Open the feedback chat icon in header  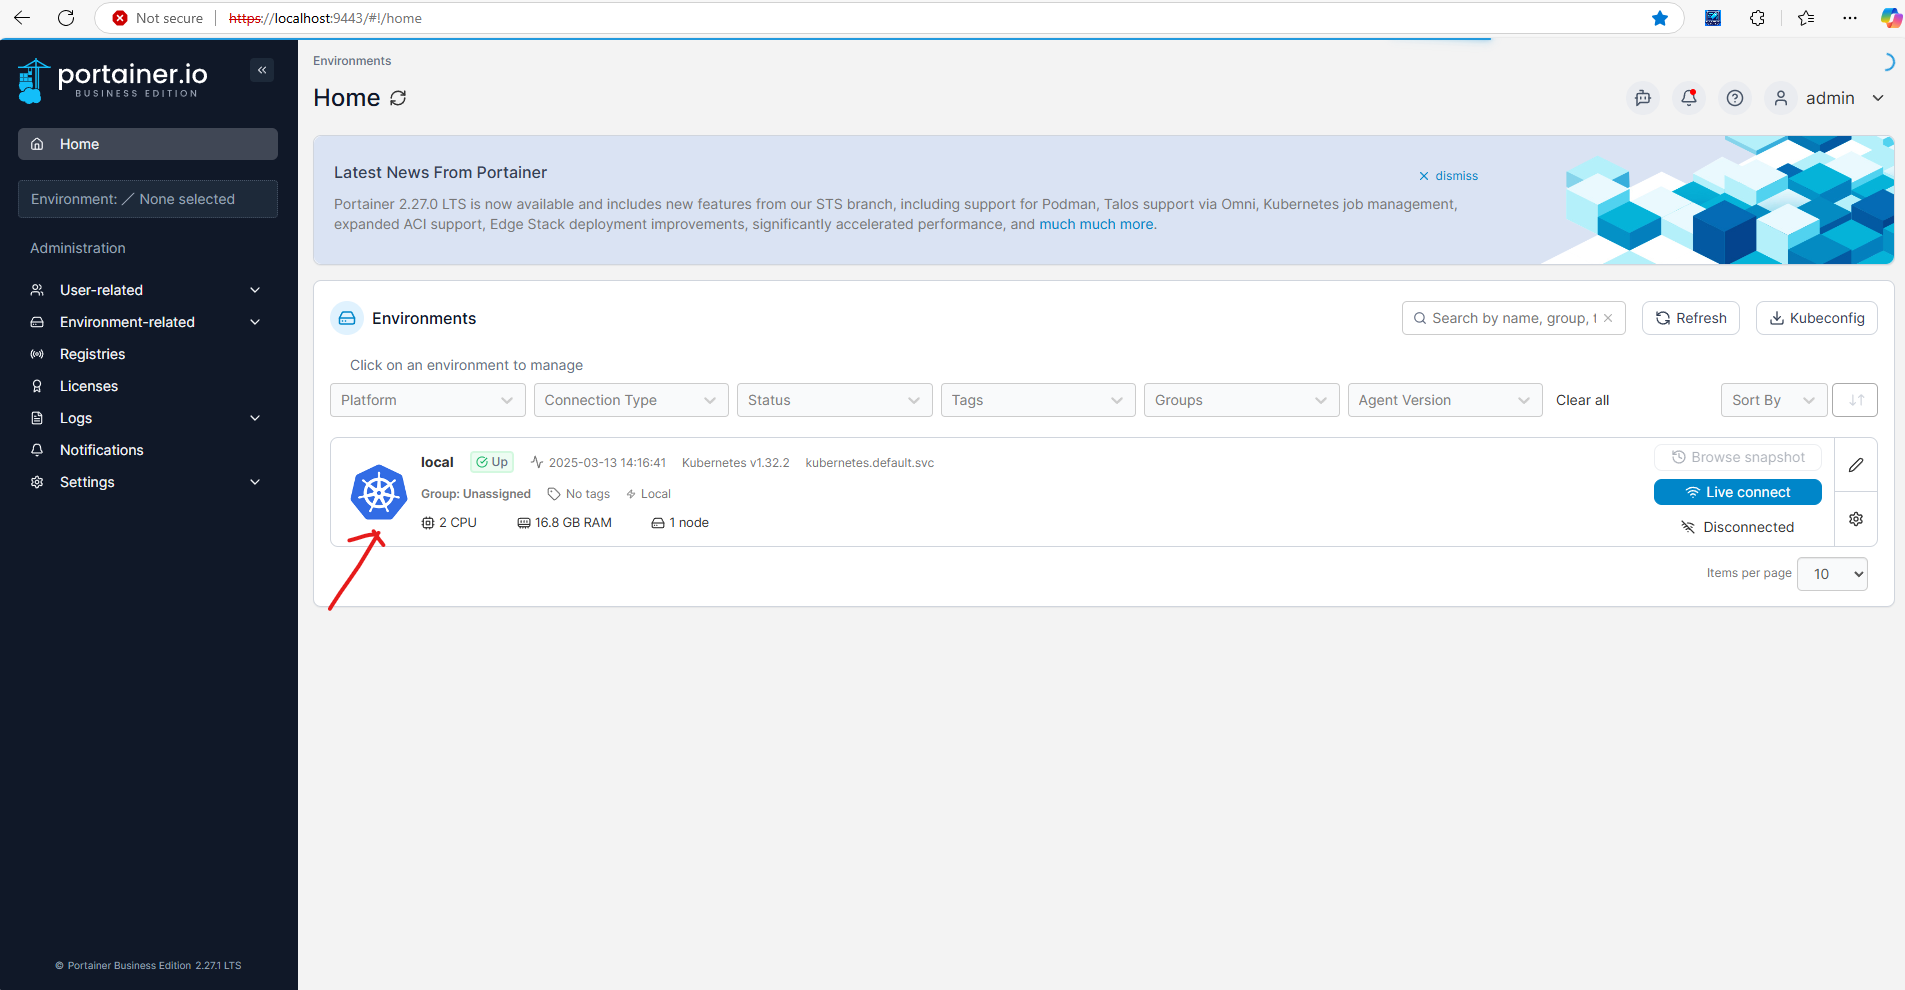(1643, 98)
